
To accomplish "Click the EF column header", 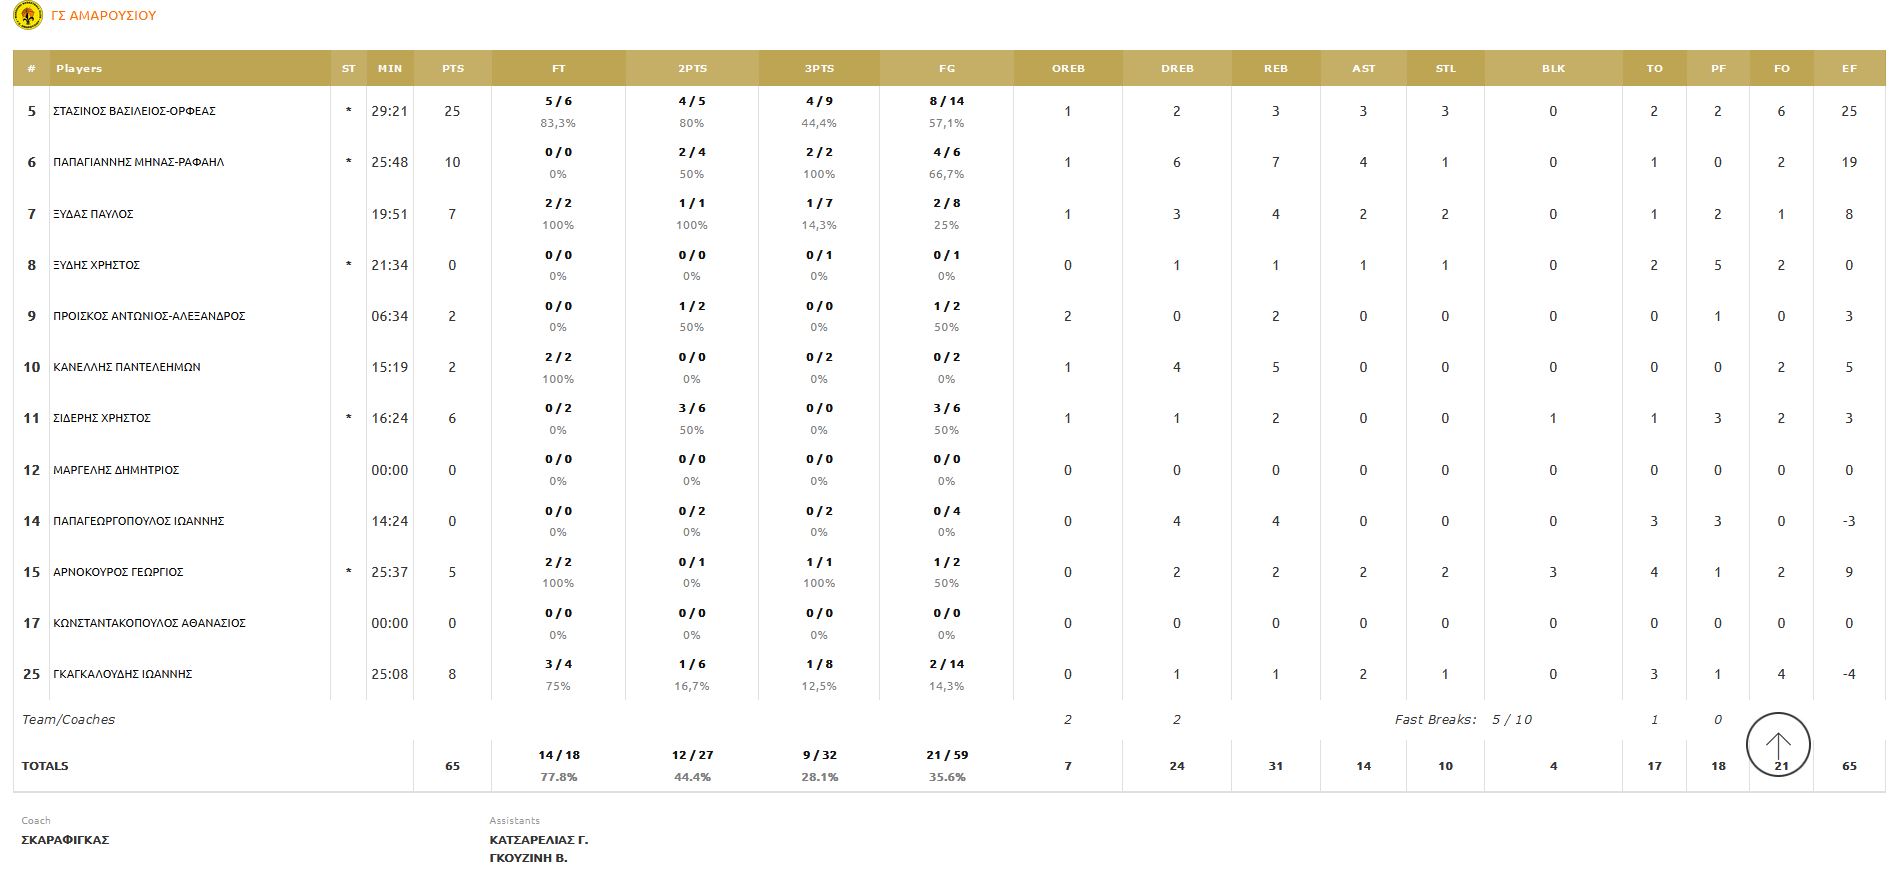I will point(1849,68).
